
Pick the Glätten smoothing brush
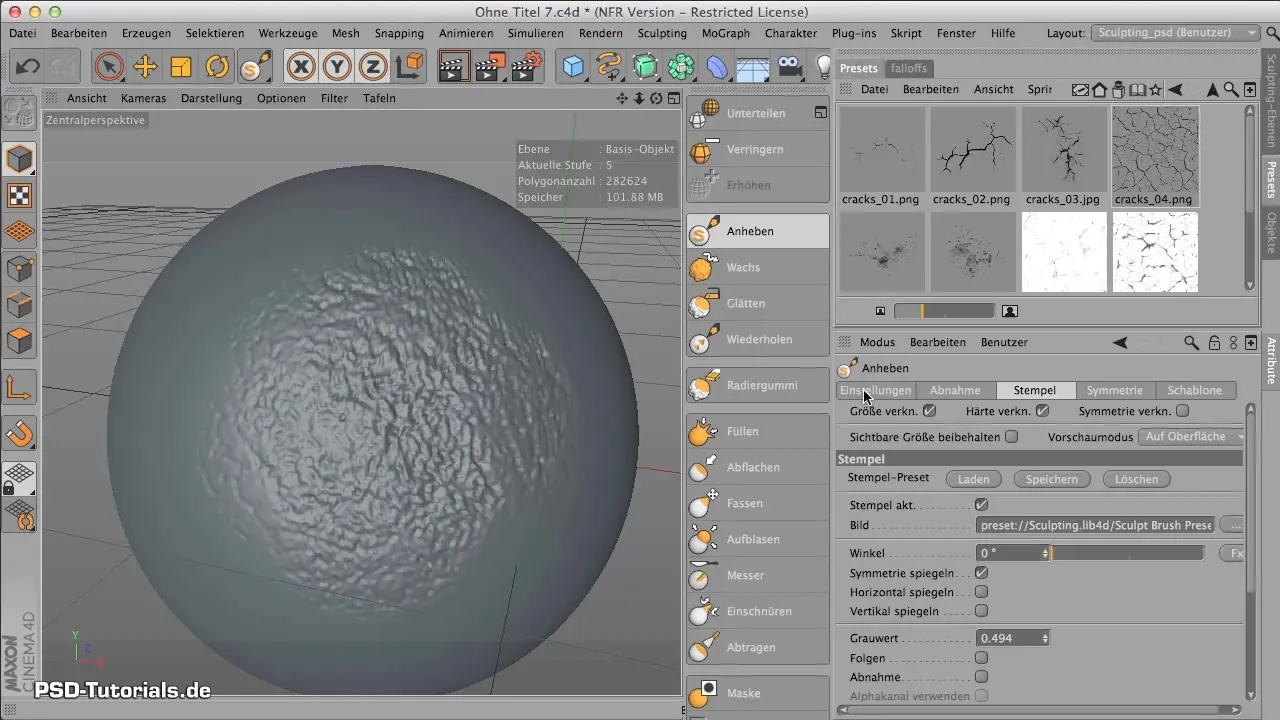[757, 303]
